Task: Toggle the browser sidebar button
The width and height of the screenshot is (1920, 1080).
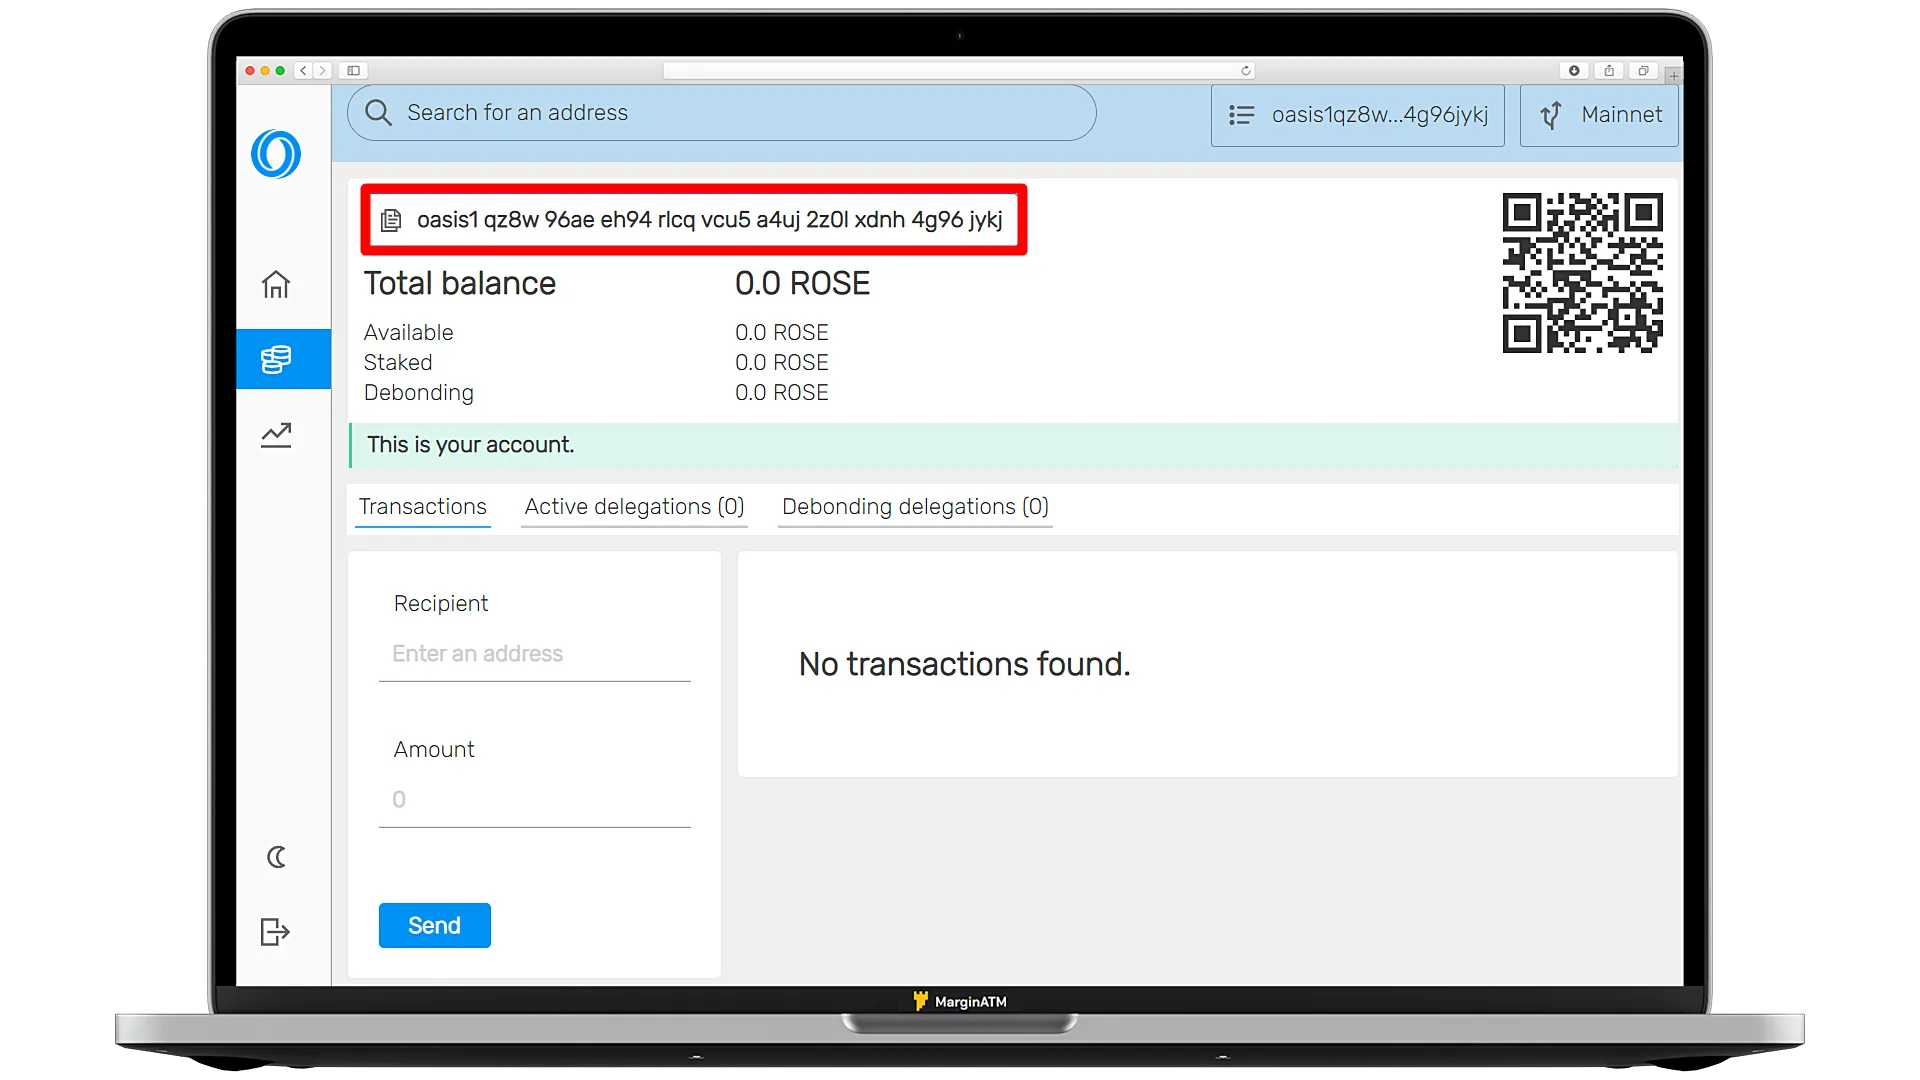Action: coord(353,71)
